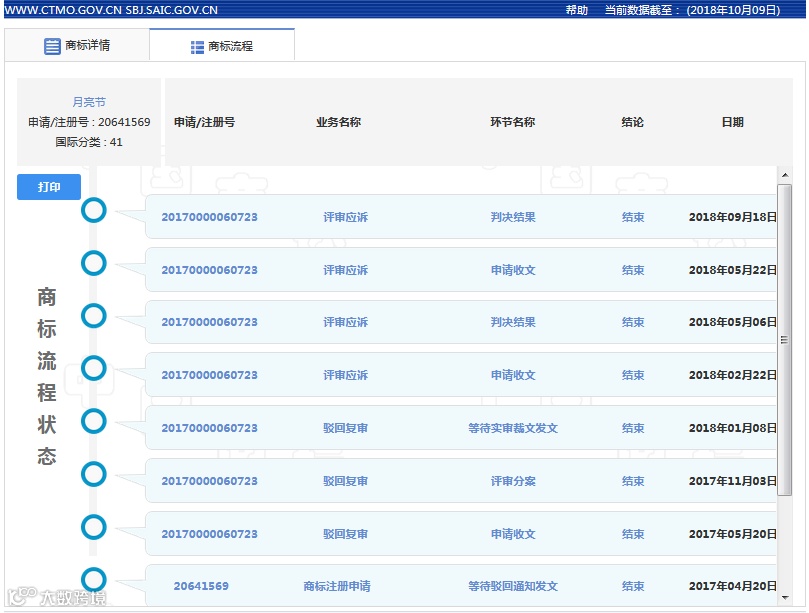
Task: Click timeline circle for 2018年01月08日 row
Action: pos(94,421)
